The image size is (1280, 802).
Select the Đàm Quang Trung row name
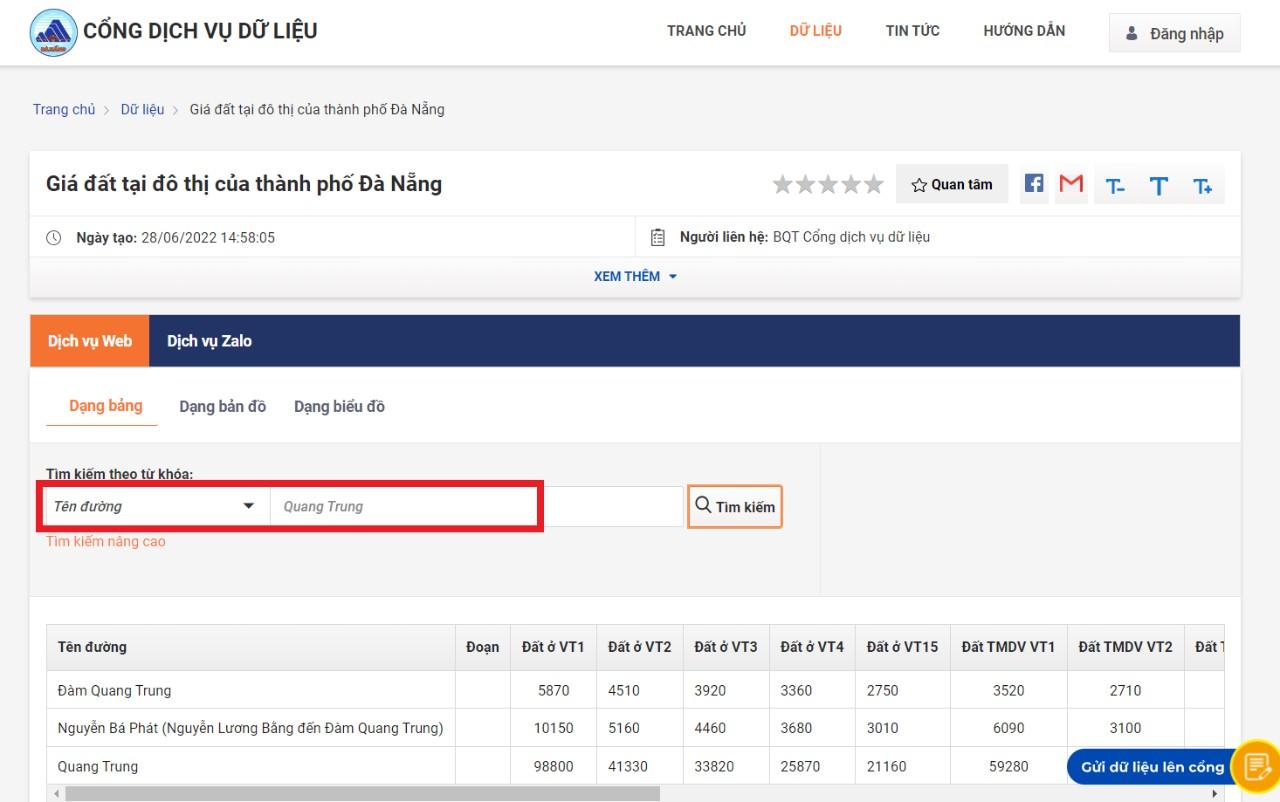tap(114, 690)
